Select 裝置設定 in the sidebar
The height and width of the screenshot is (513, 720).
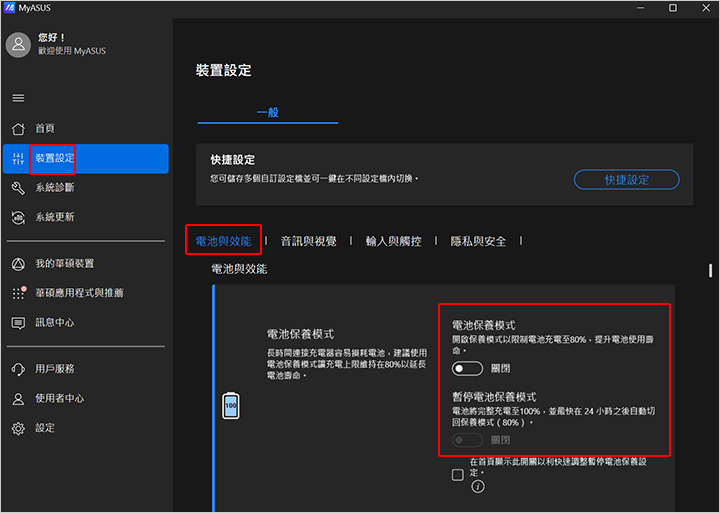tap(86, 158)
